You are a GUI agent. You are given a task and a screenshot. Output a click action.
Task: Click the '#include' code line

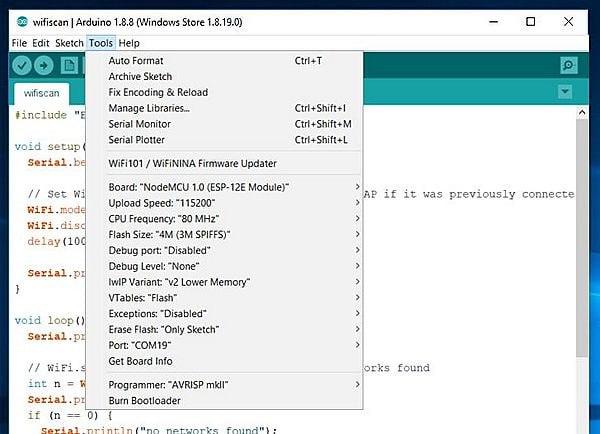[x=50, y=115]
